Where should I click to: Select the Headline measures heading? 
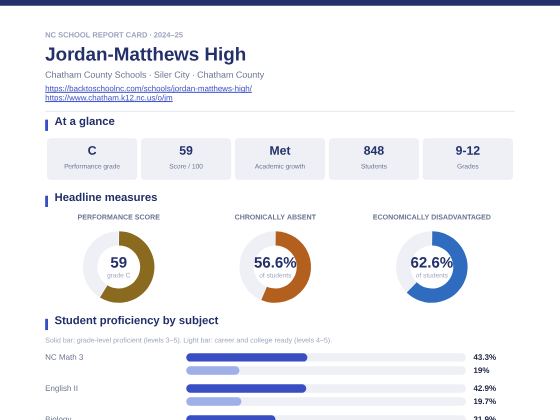106,197
